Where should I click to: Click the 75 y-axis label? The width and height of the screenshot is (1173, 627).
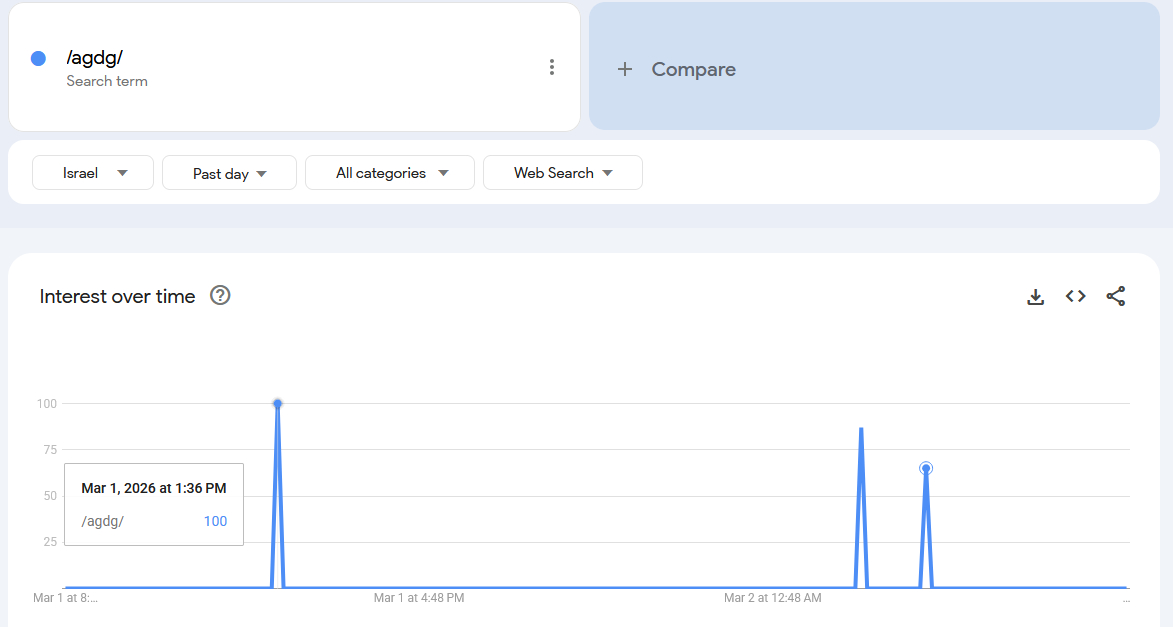pyautogui.click(x=50, y=450)
